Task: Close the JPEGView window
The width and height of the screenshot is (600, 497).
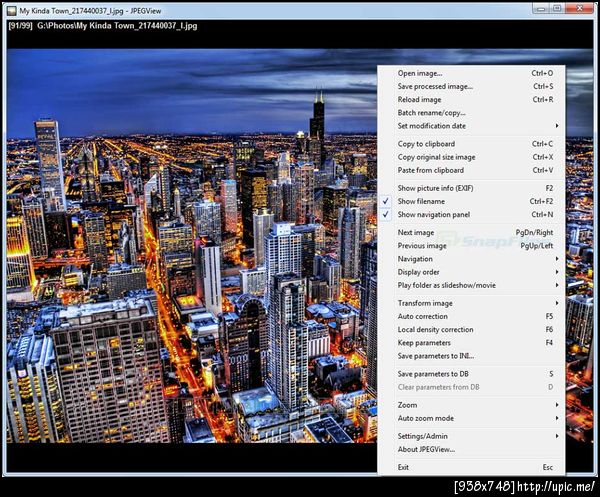Action: (x=580, y=8)
